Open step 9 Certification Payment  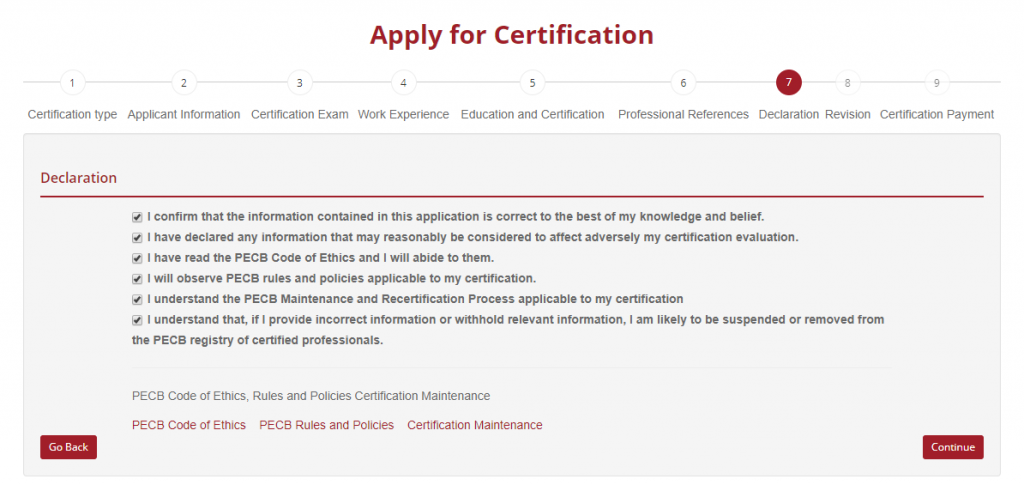pyautogui.click(x=936, y=83)
